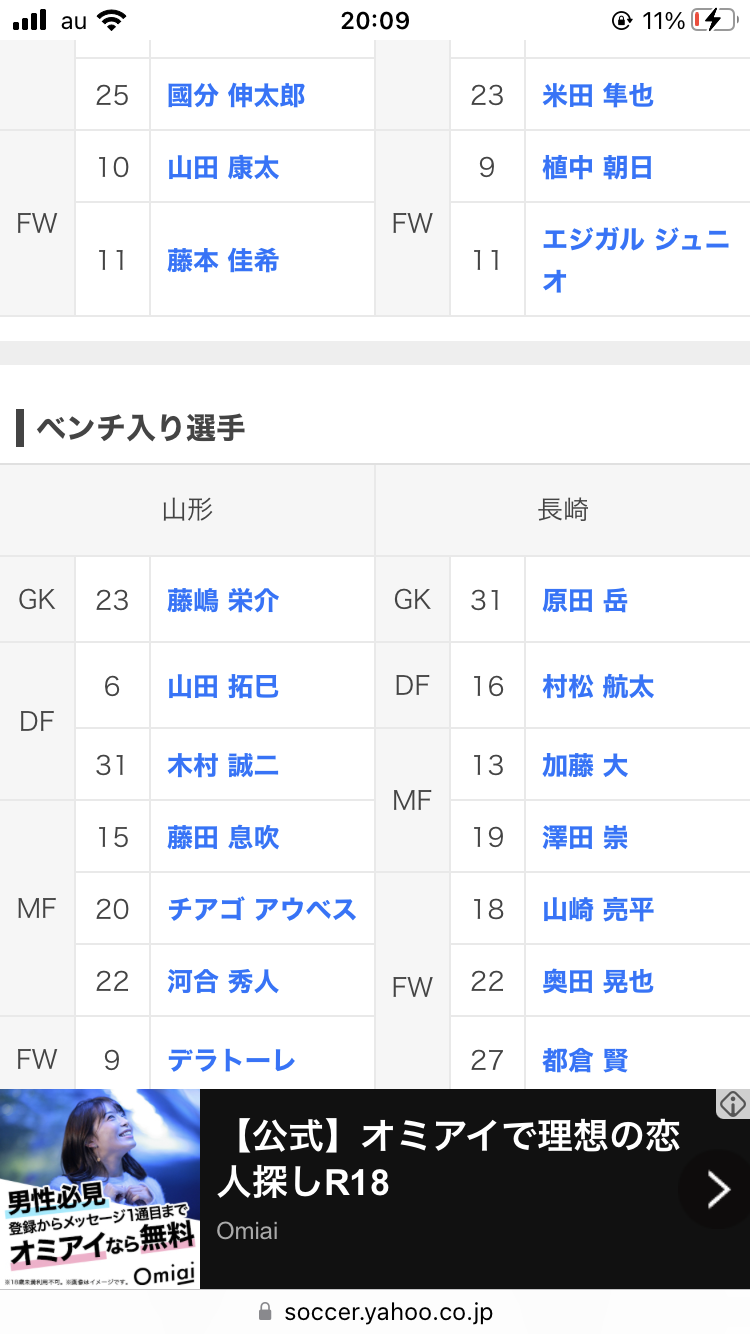This screenshot has height=1334, width=750.
Task: Tap the soccer.yahoo.co.jp address bar
Action: [375, 1311]
